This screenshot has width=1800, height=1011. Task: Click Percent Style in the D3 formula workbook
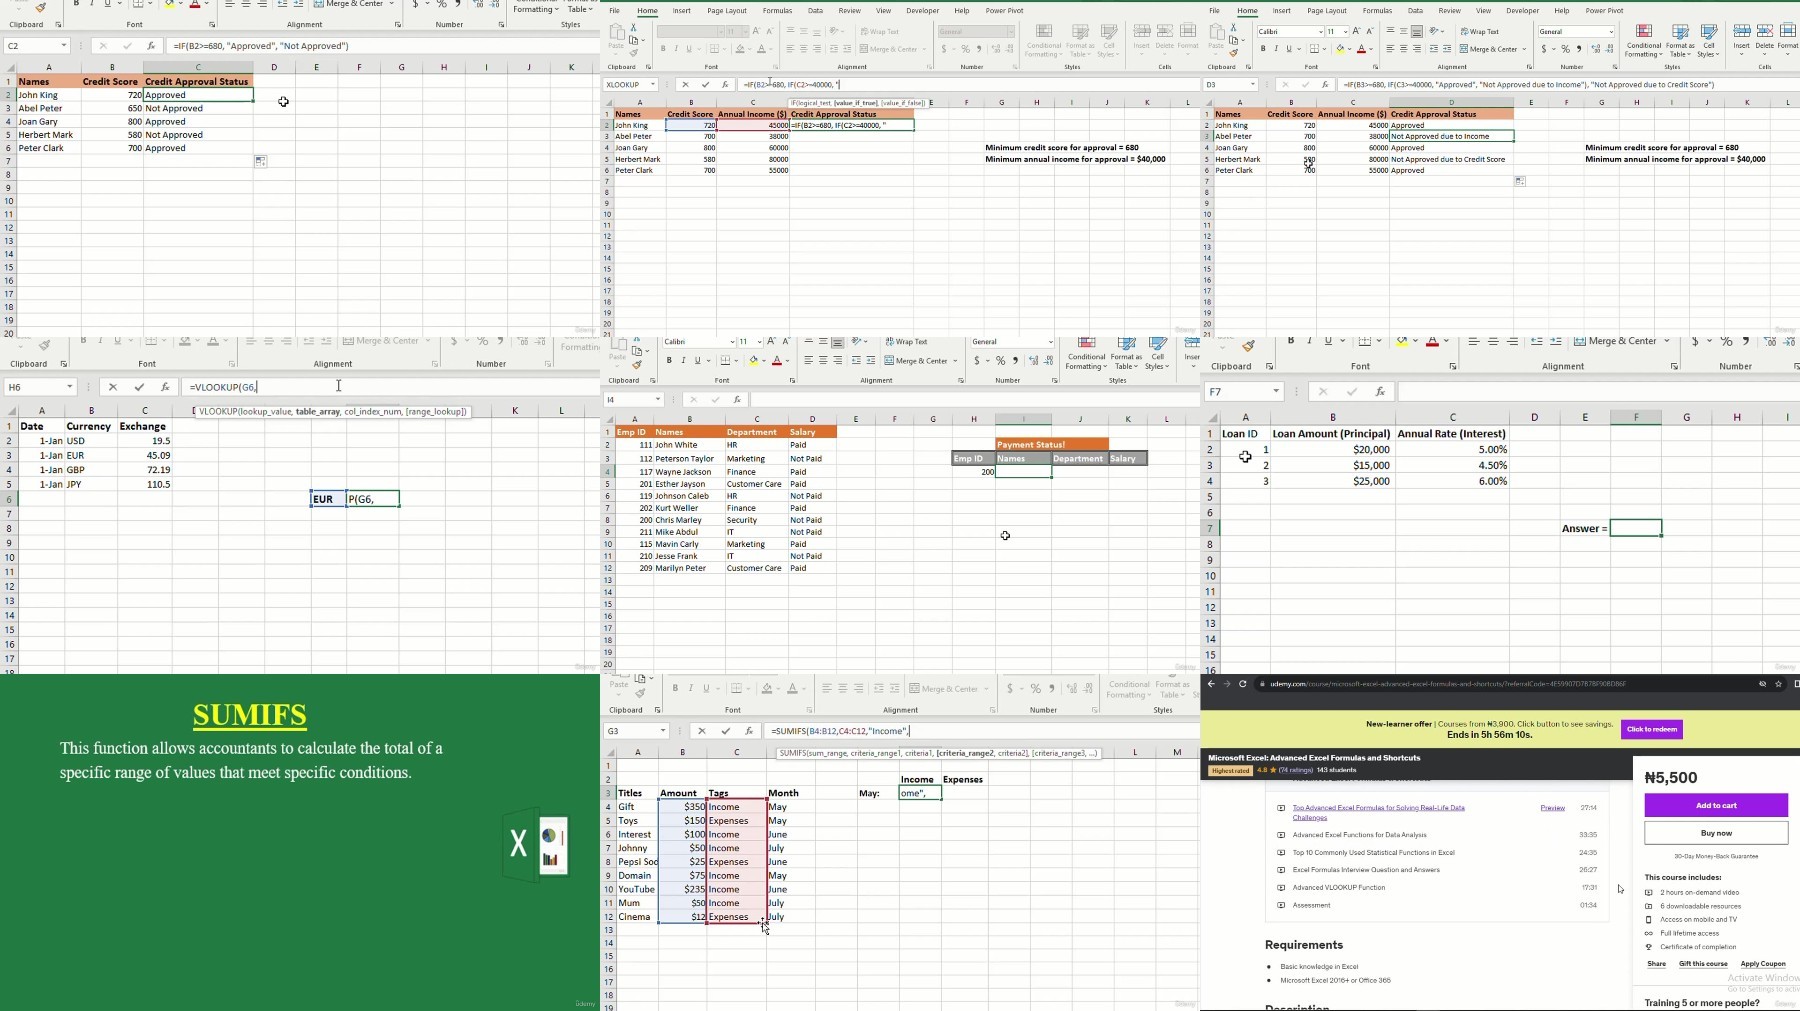coord(1566,49)
